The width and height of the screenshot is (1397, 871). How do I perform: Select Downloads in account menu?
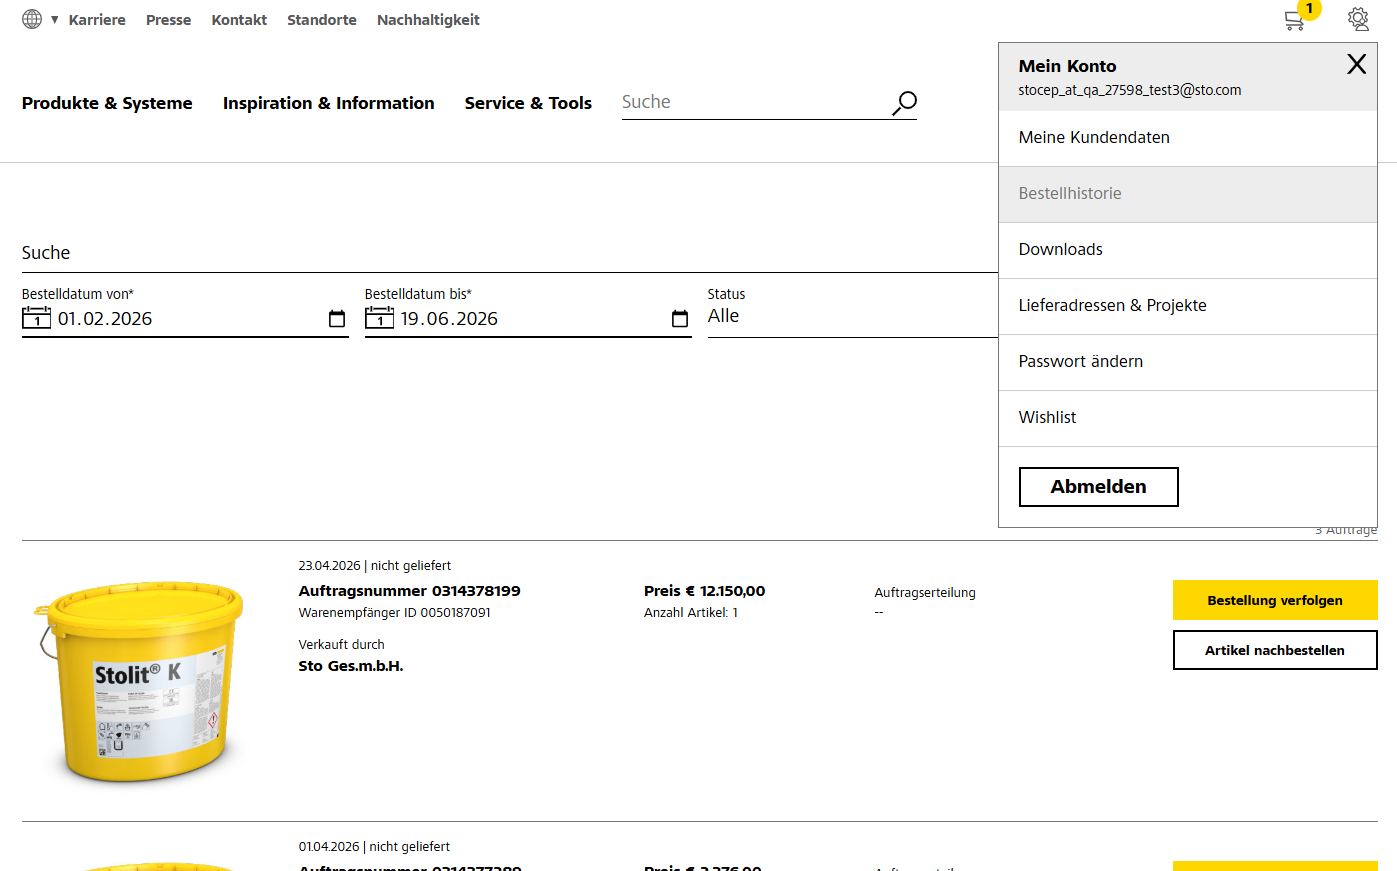coord(1188,250)
